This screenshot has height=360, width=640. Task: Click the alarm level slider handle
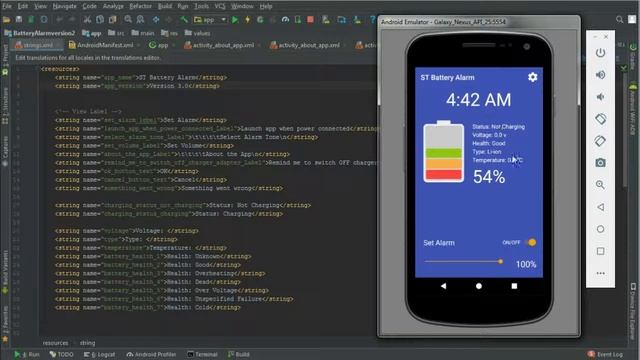[x=500, y=262]
